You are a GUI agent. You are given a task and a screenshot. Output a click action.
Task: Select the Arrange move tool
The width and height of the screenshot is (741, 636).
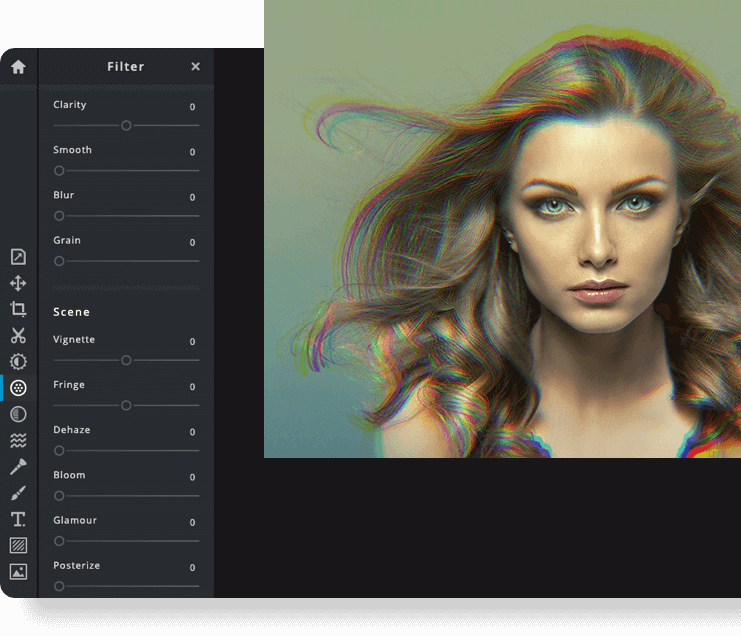18,283
